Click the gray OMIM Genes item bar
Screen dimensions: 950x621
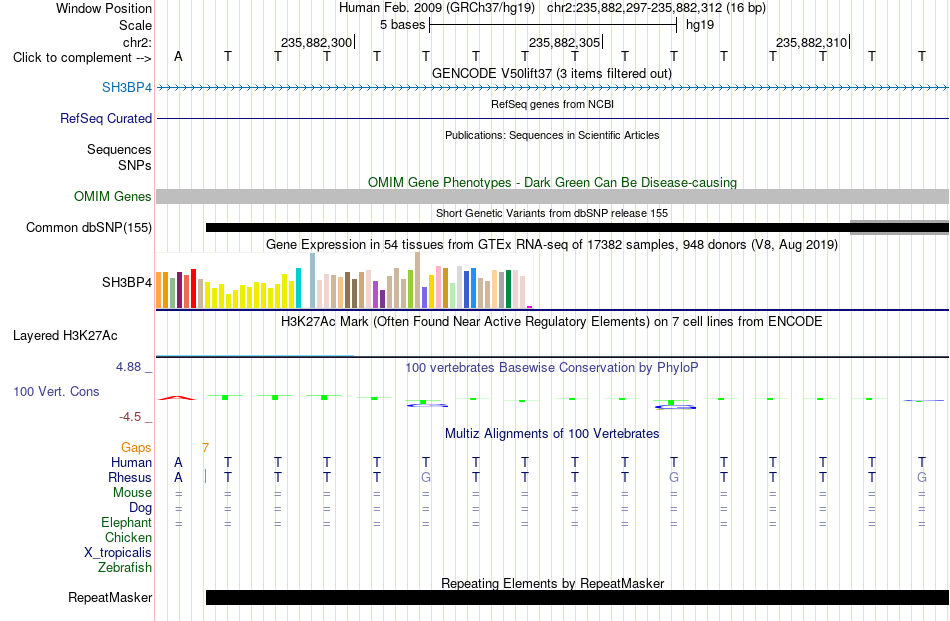pos(553,196)
